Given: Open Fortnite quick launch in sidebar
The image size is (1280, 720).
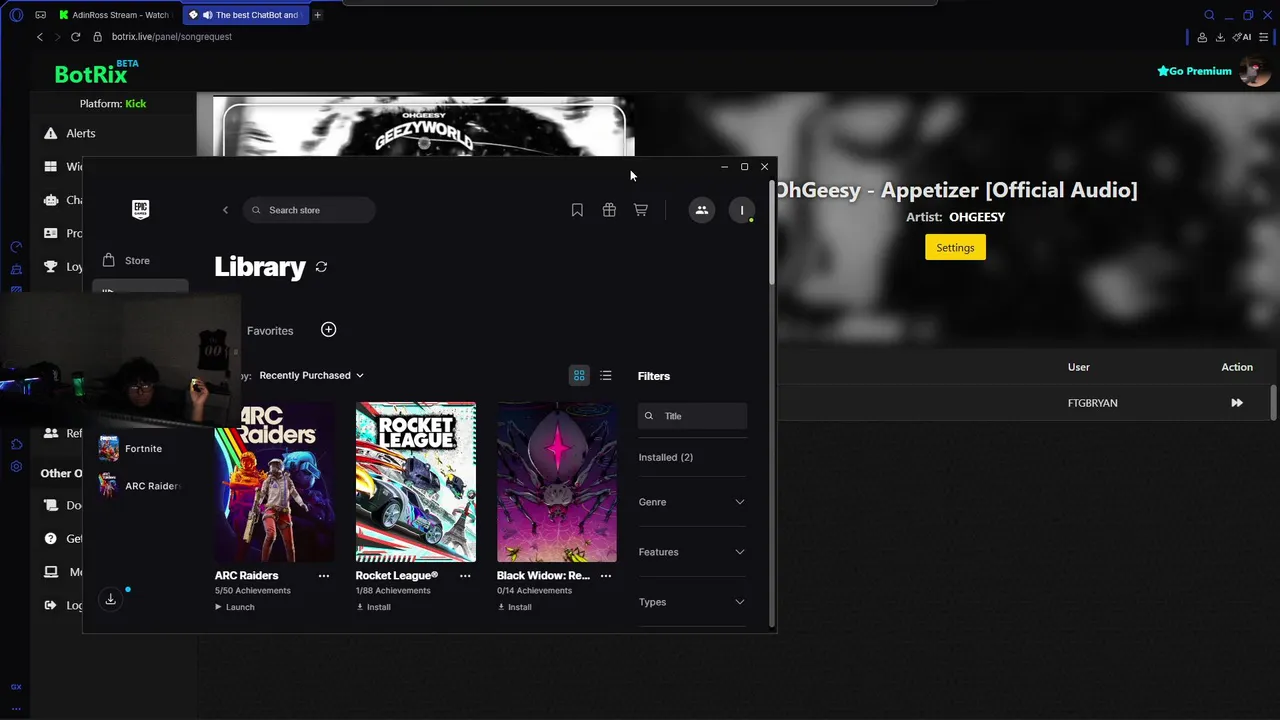Looking at the screenshot, I should (x=139, y=449).
